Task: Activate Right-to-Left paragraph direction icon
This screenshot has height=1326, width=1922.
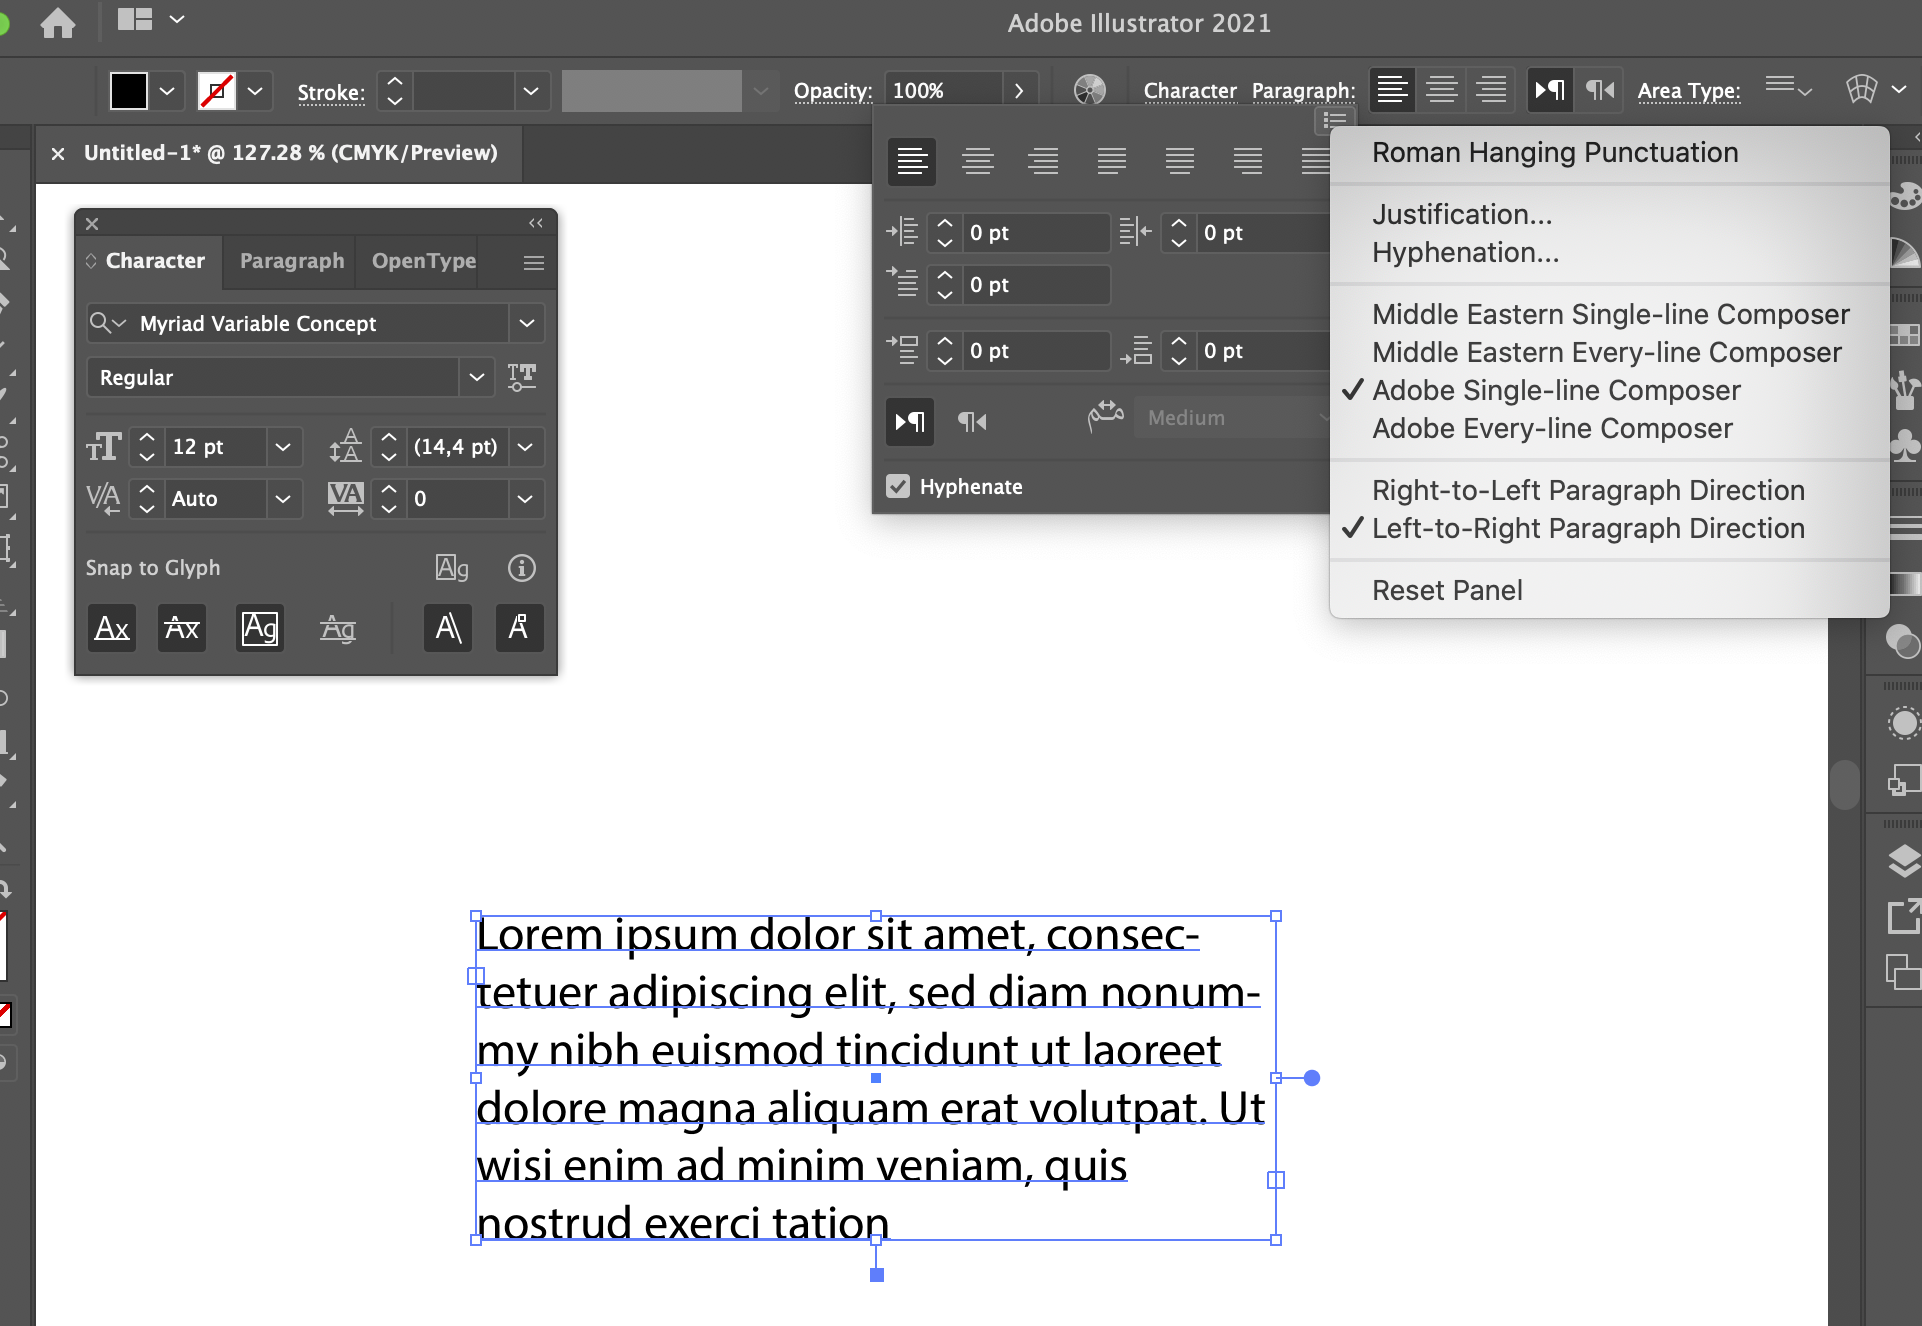Action: click(971, 421)
